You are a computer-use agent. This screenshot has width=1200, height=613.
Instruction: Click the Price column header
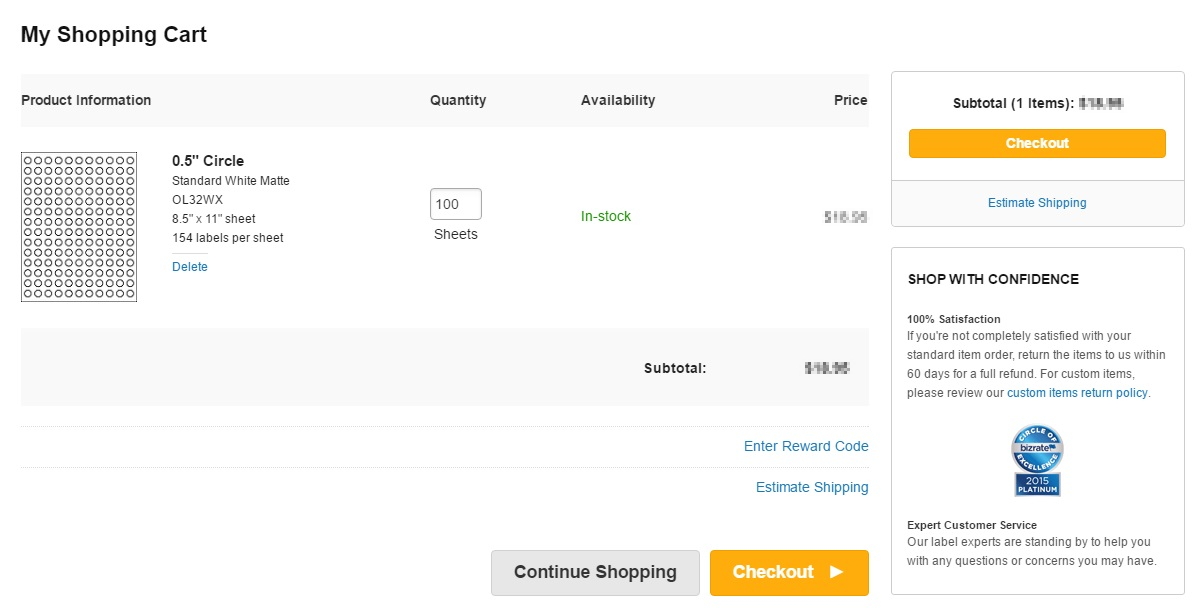[x=850, y=100]
